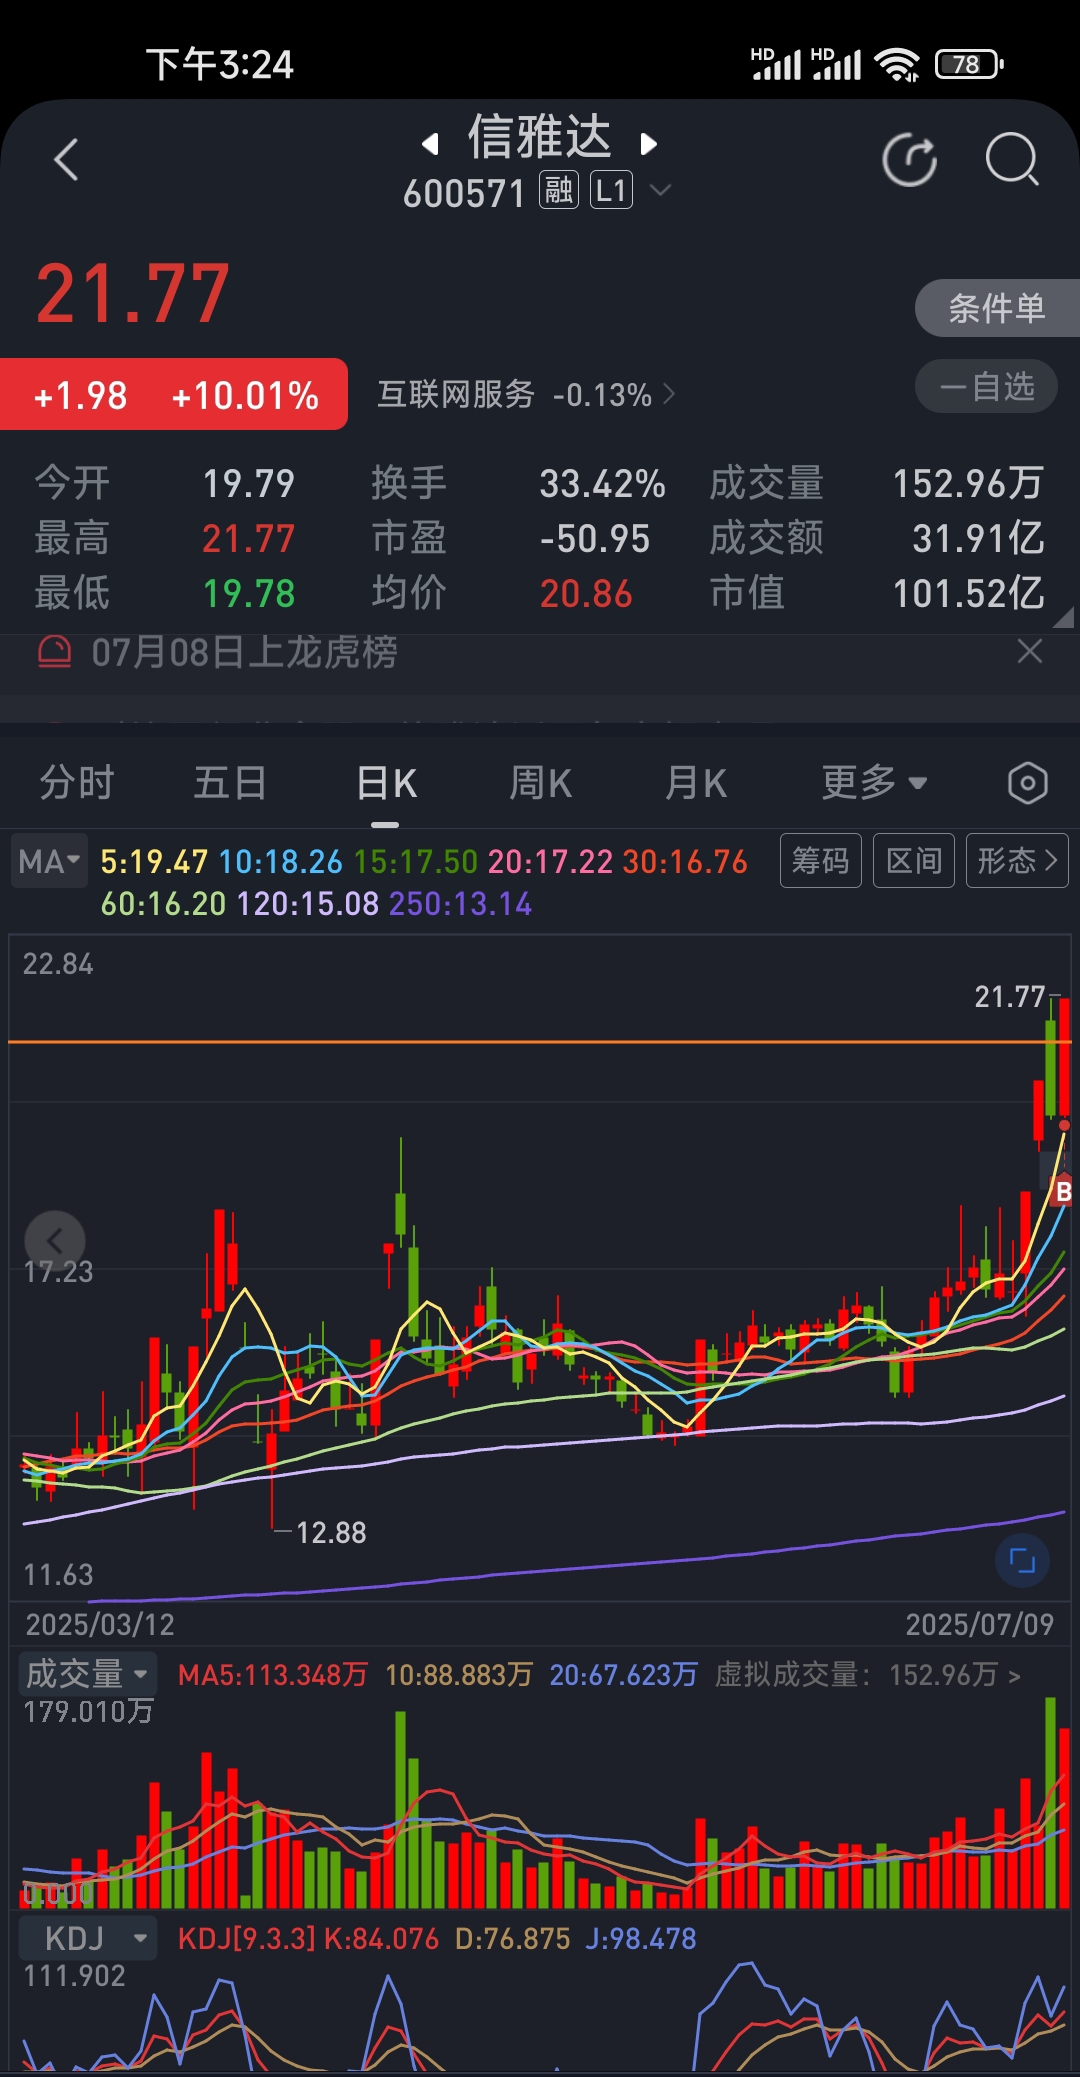Open the 筹码 chip distribution button
Screen dimensions: 1080x2077
point(820,860)
